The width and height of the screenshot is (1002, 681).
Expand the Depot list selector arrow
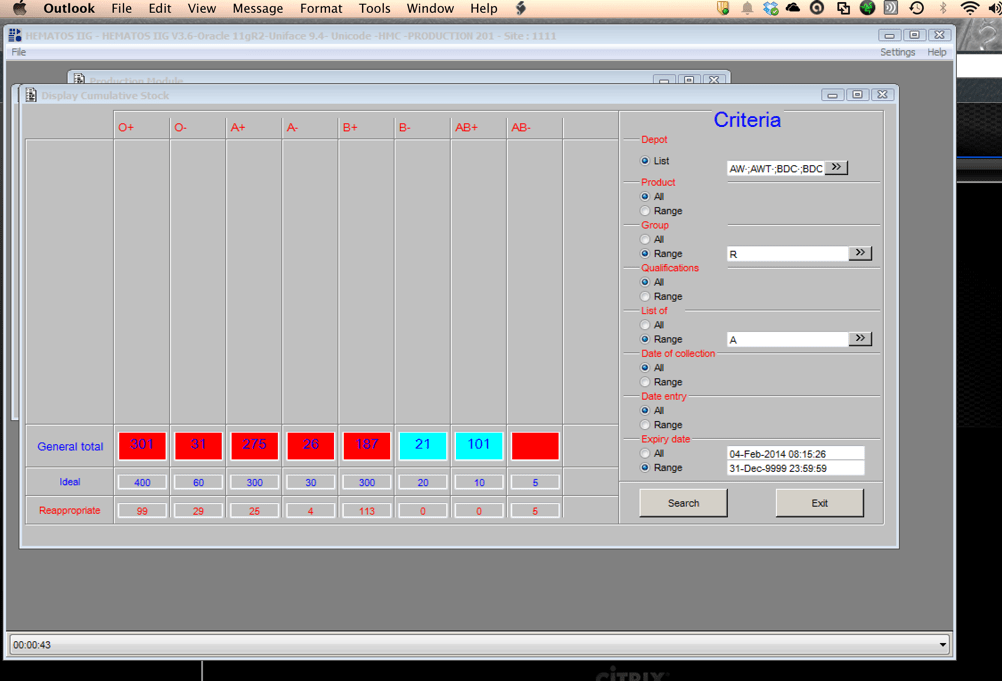coord(836,168)
